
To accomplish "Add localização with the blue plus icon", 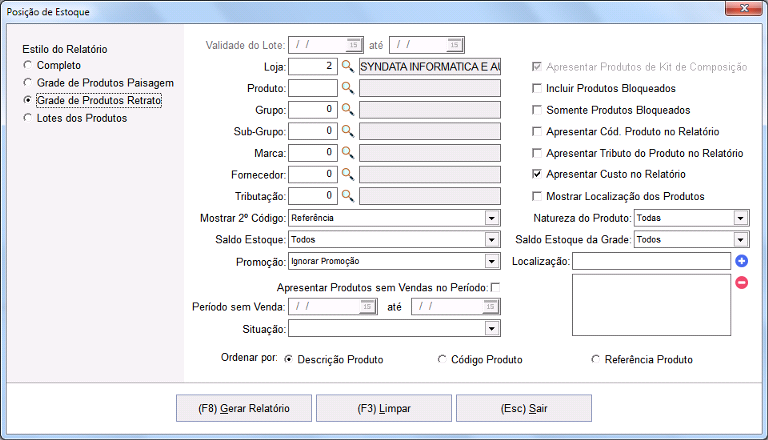I will (742, 261).
